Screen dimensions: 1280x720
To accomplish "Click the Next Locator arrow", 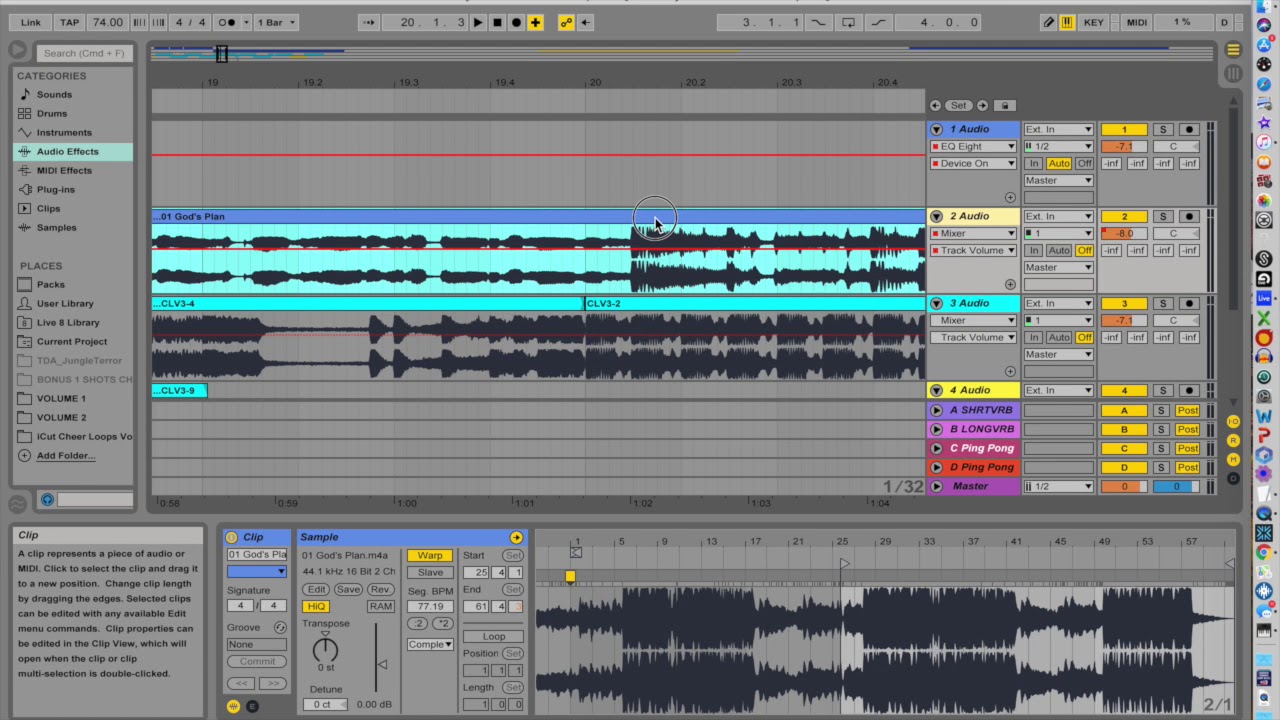I will [982, 105].
